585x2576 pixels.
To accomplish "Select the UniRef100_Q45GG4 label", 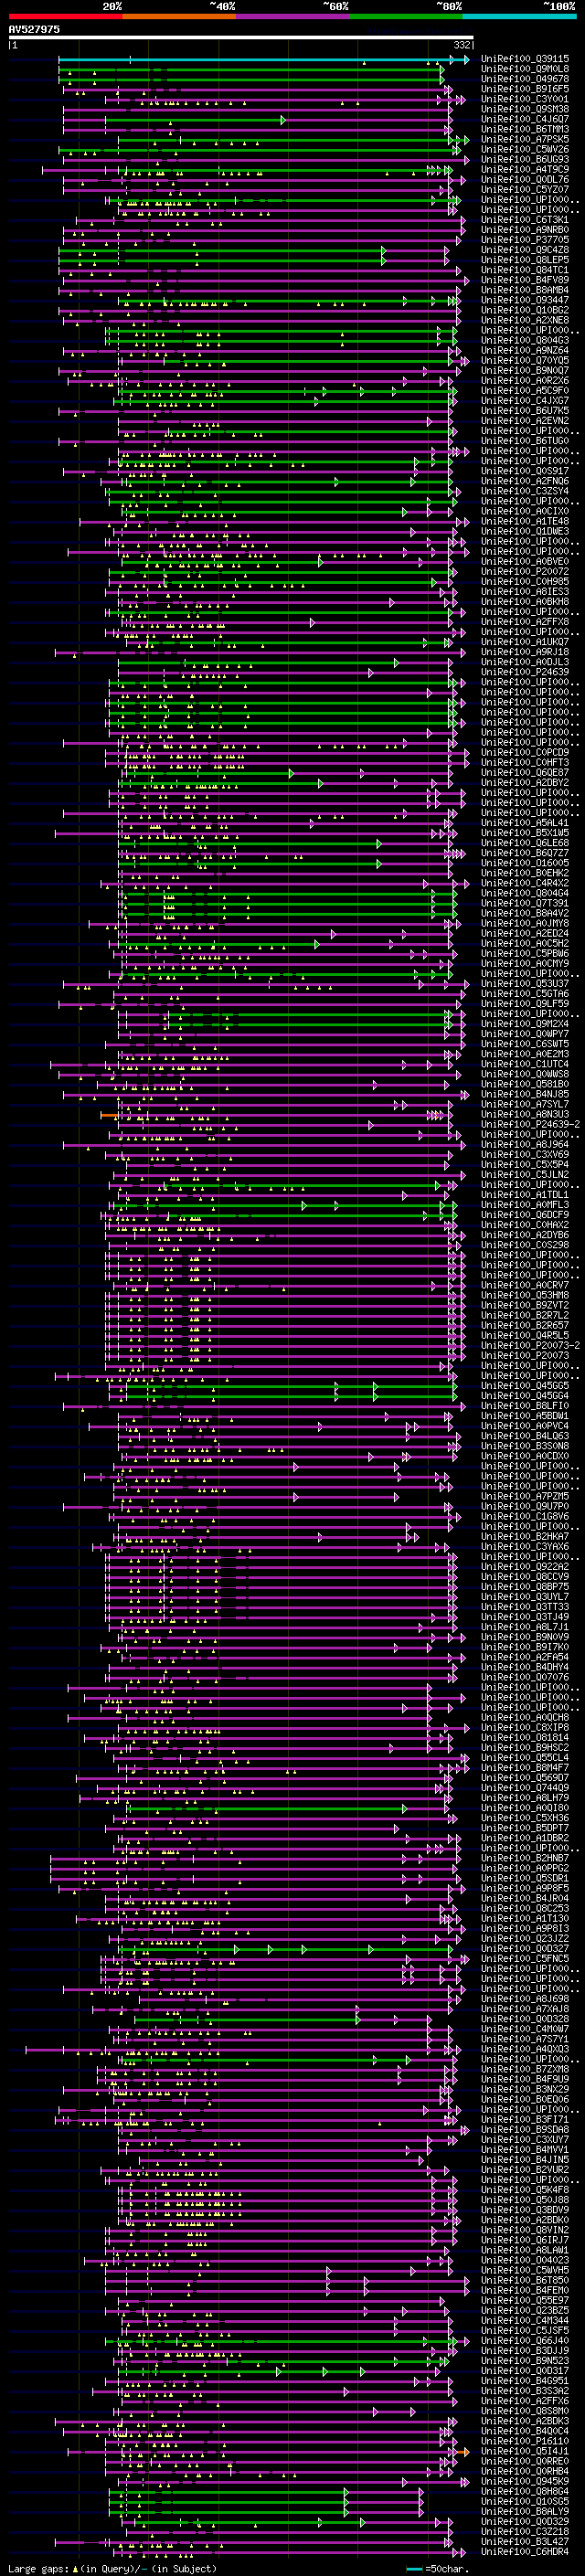I will point(525,1396).
